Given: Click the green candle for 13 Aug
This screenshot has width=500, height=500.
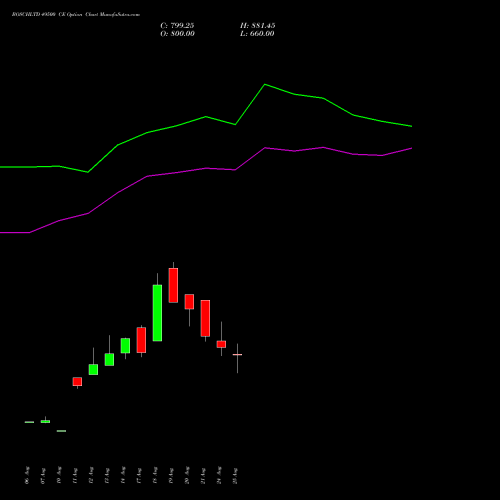Looking at the screenshot, I should [109, 359].
